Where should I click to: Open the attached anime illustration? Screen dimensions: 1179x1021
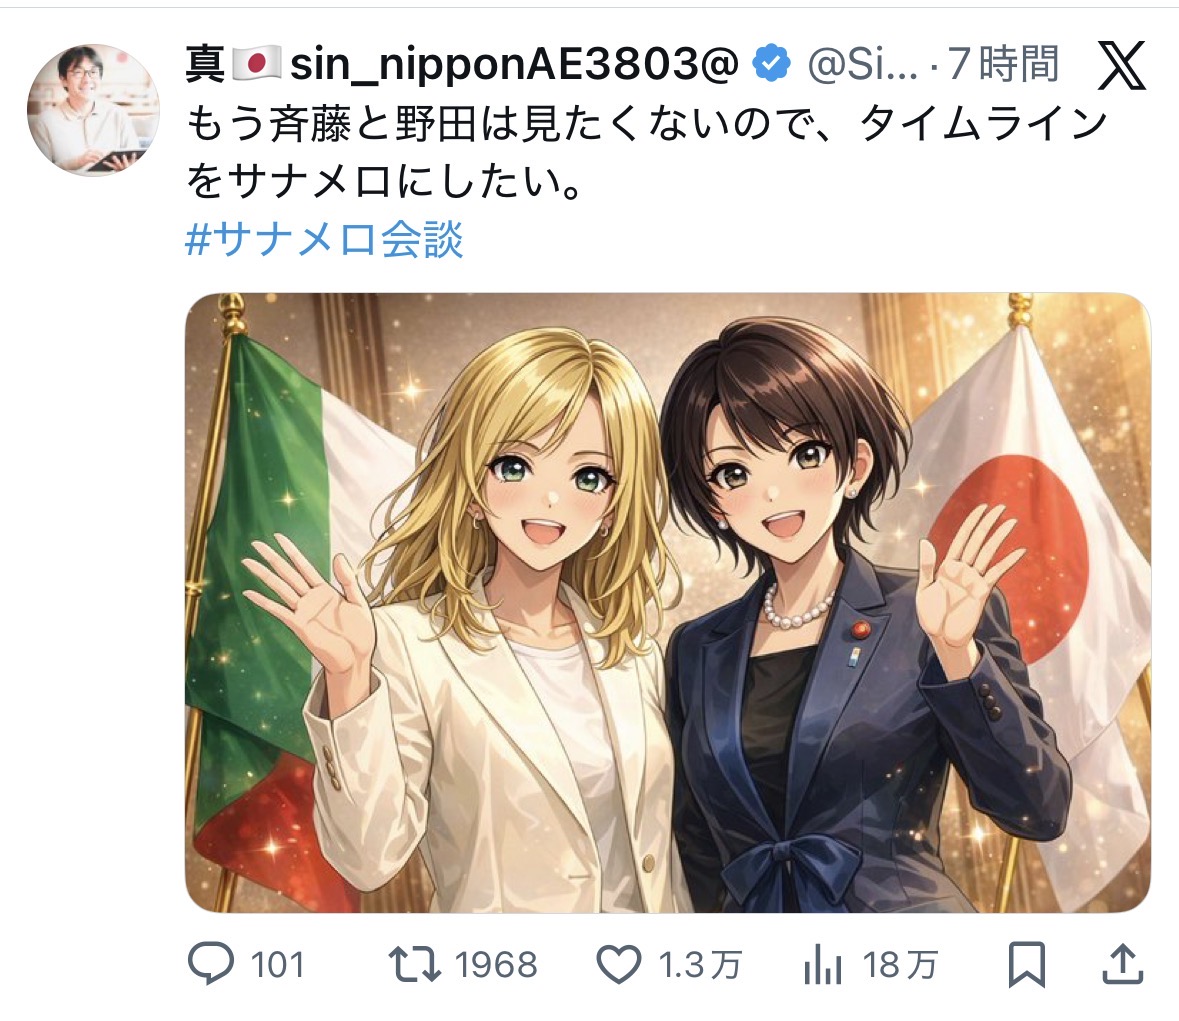pos(668,602)
